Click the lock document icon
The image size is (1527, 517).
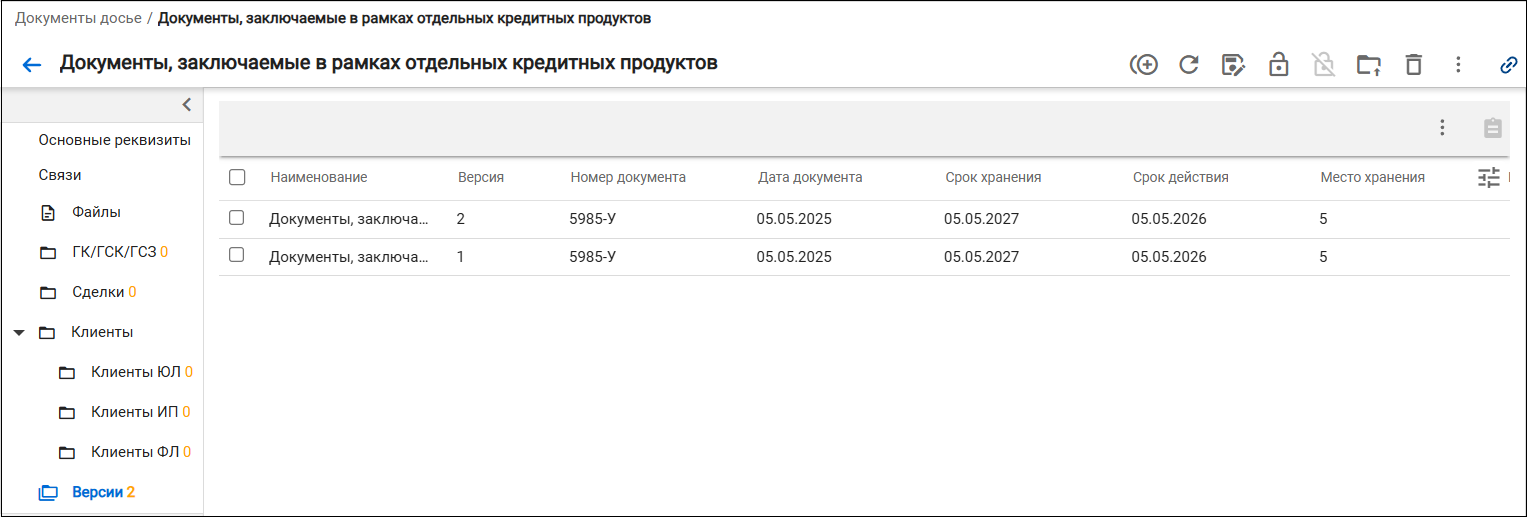(1278, 65)
